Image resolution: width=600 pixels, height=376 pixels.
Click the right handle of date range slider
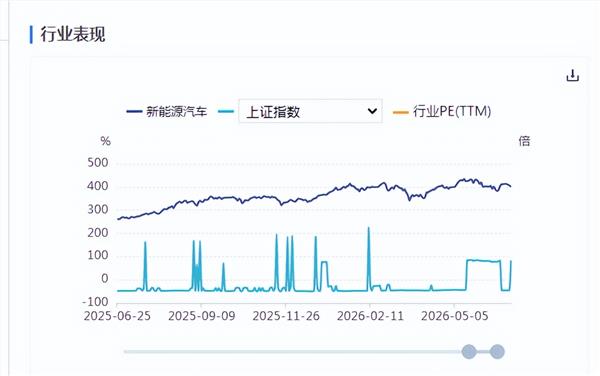tap(497, 351)
